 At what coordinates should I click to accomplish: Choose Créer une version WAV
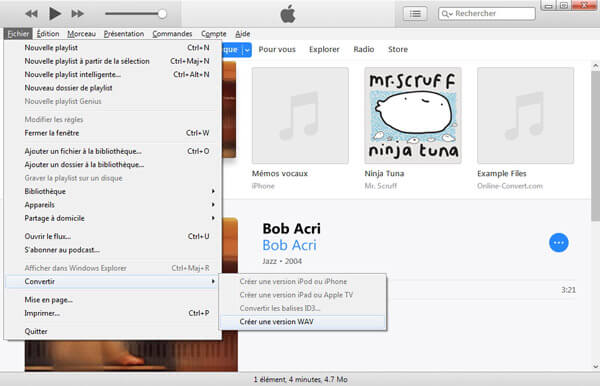click(x=303, y=322)
